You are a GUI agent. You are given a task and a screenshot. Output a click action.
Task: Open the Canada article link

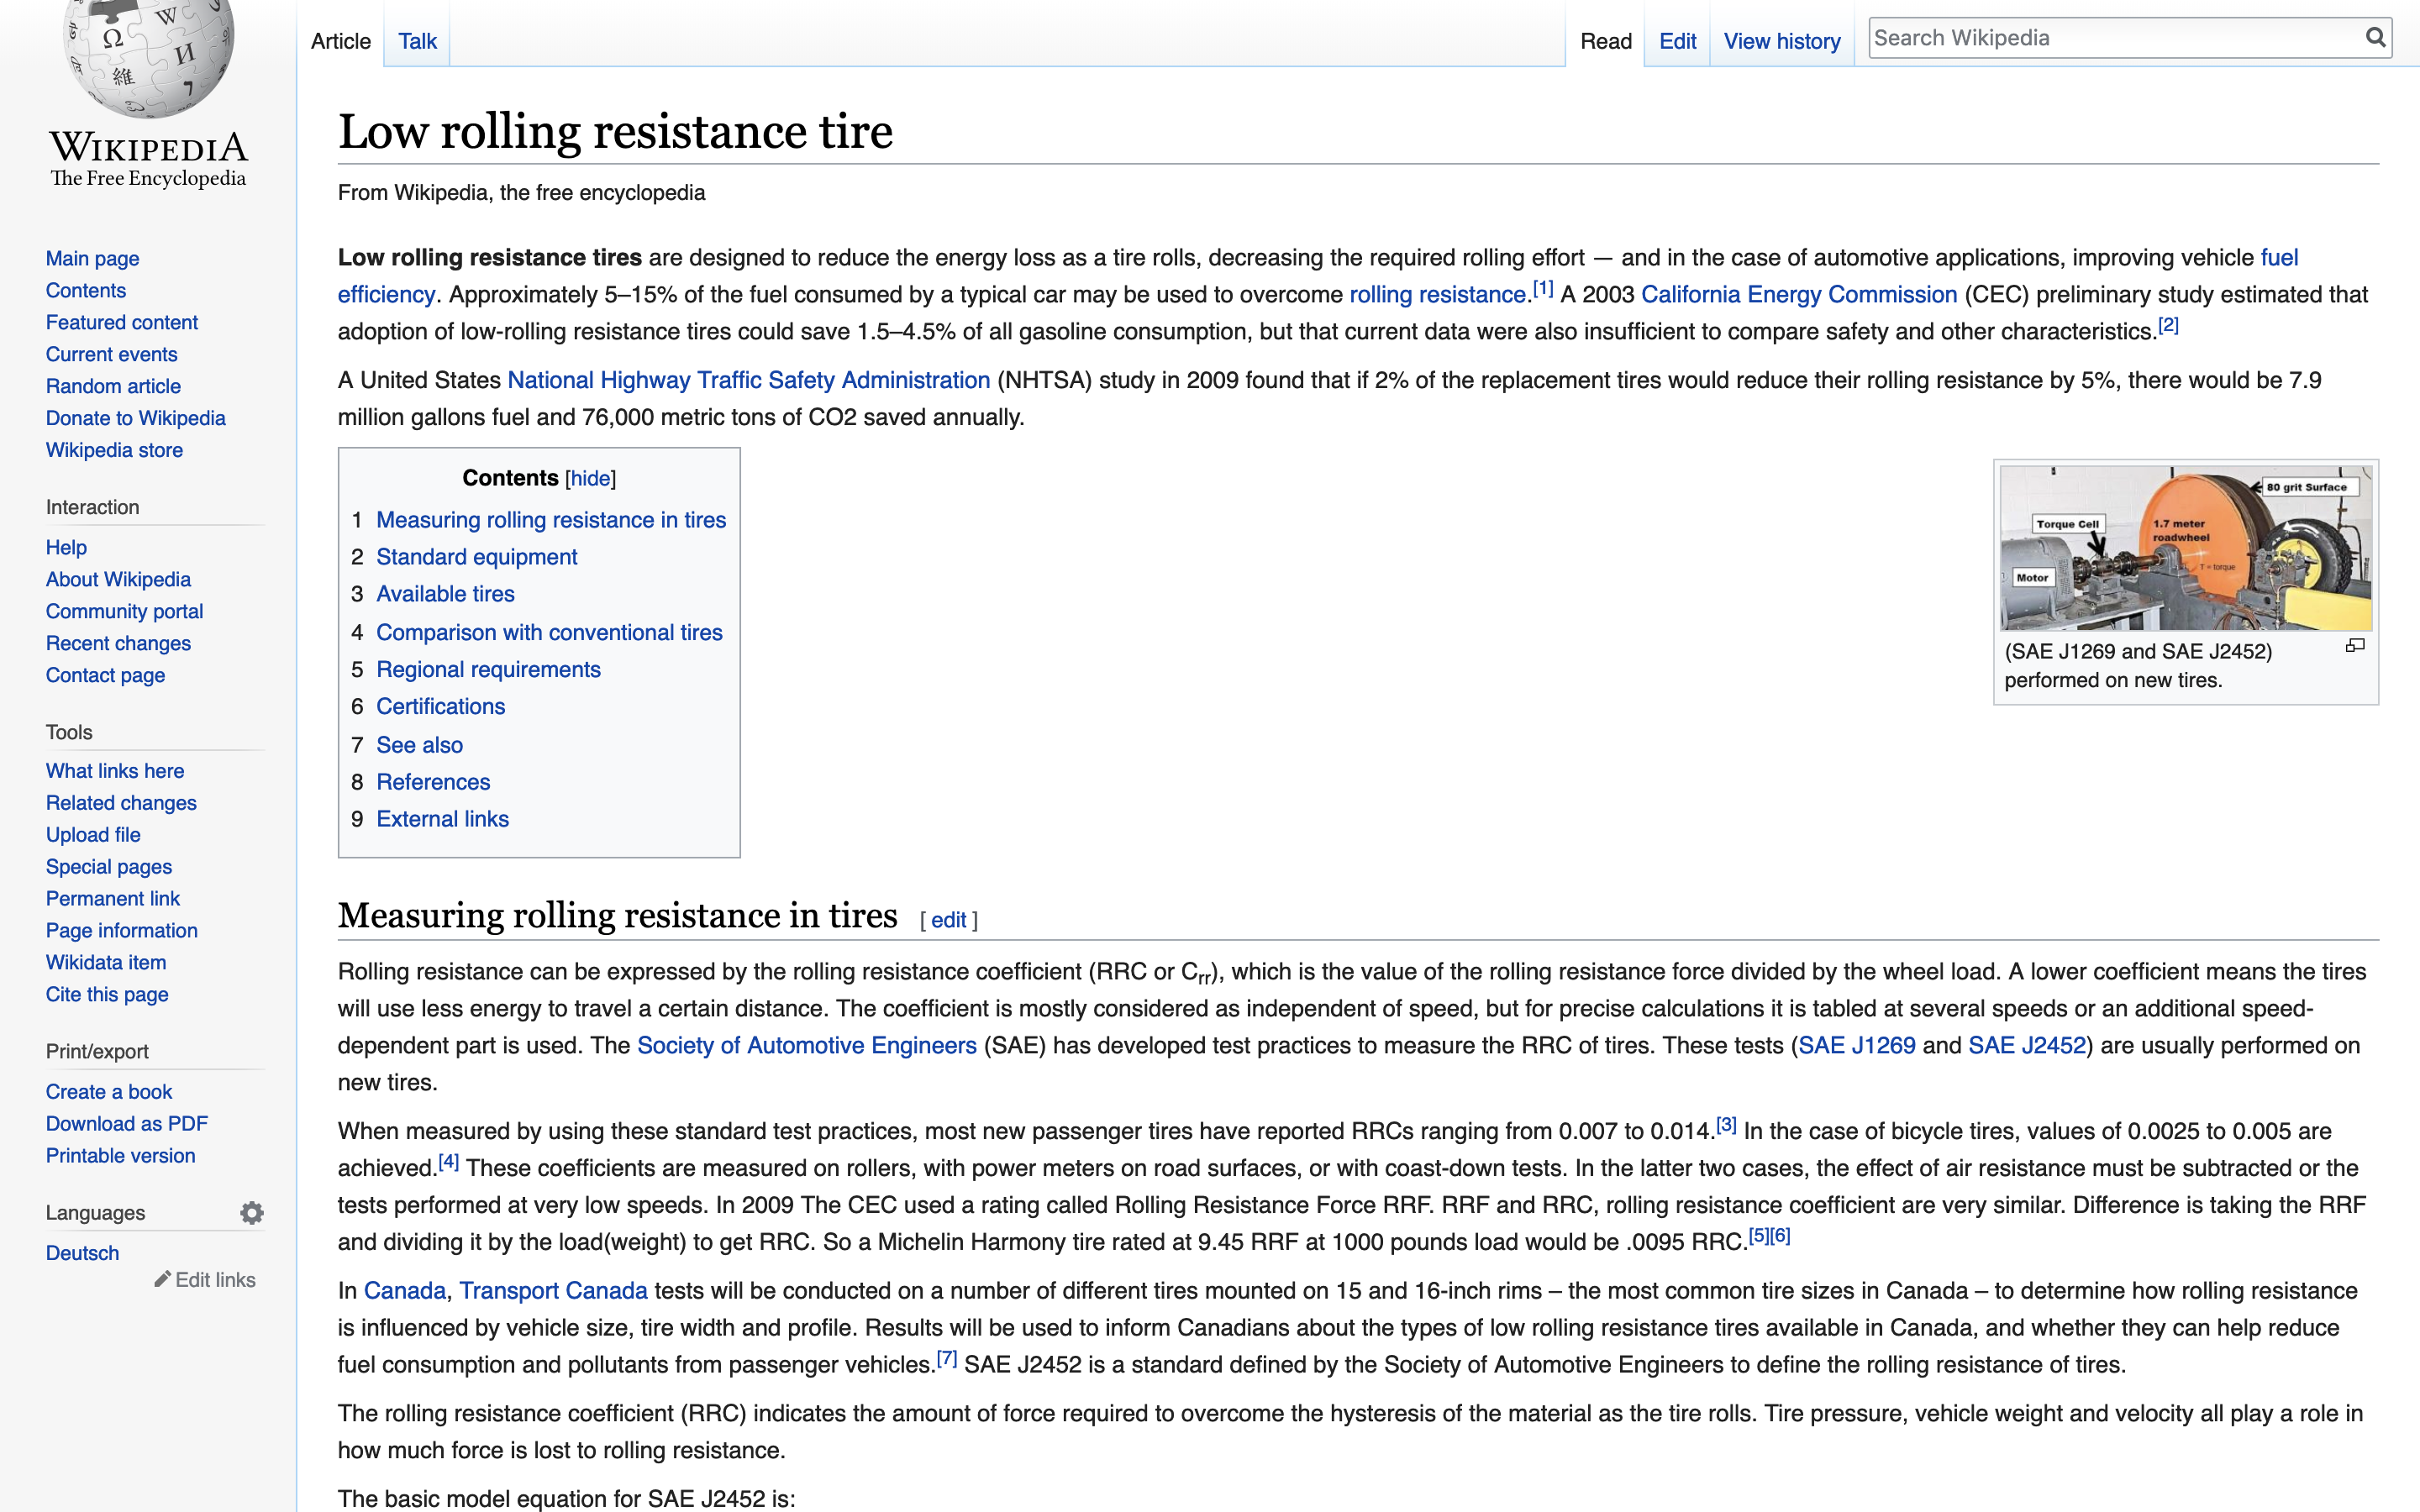tap(405, 1291)
